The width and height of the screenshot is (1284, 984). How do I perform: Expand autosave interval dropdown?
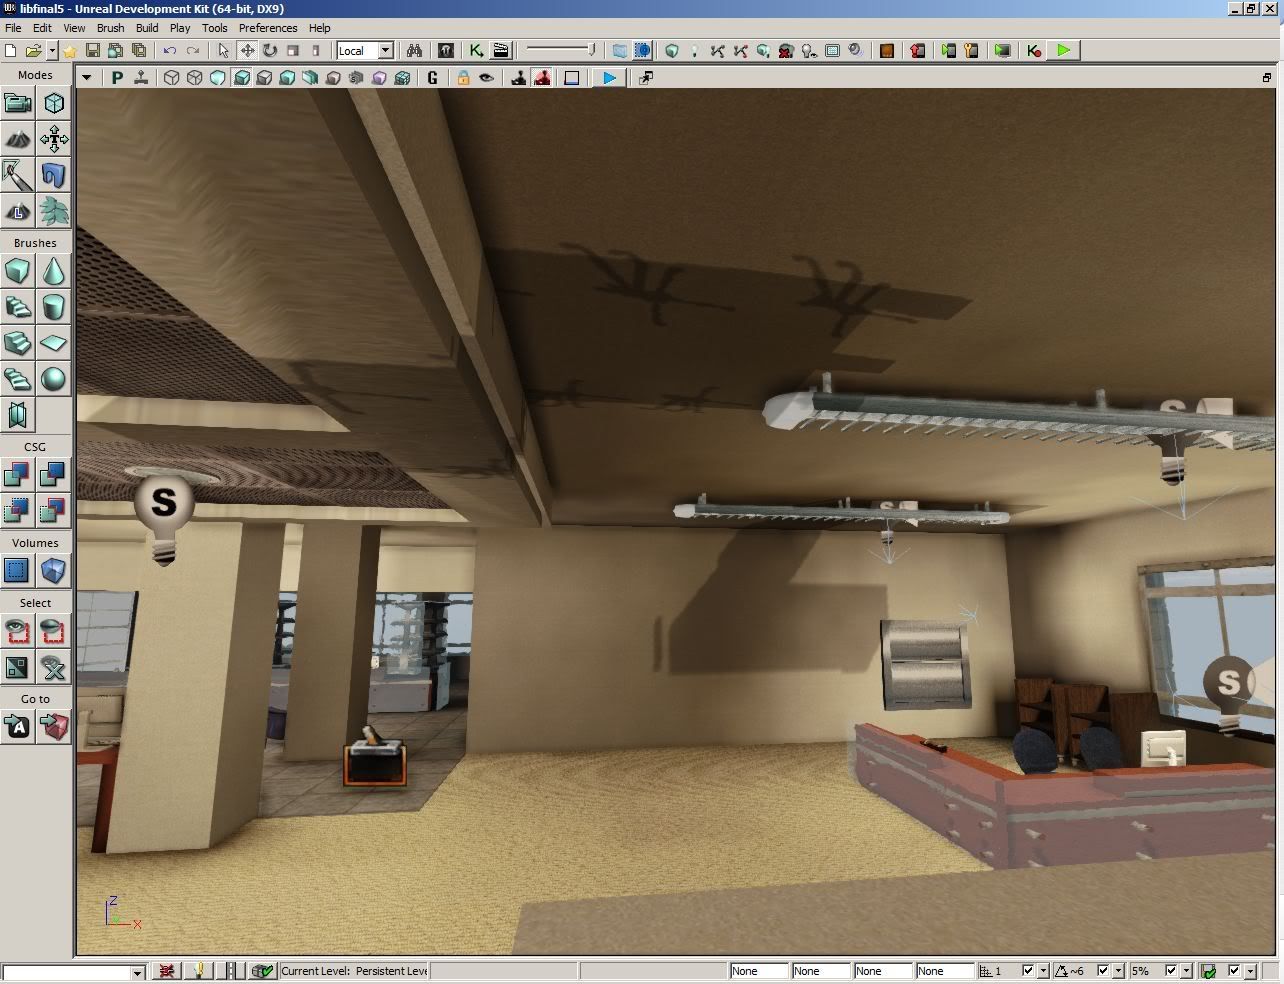(x=1249, y=970)
